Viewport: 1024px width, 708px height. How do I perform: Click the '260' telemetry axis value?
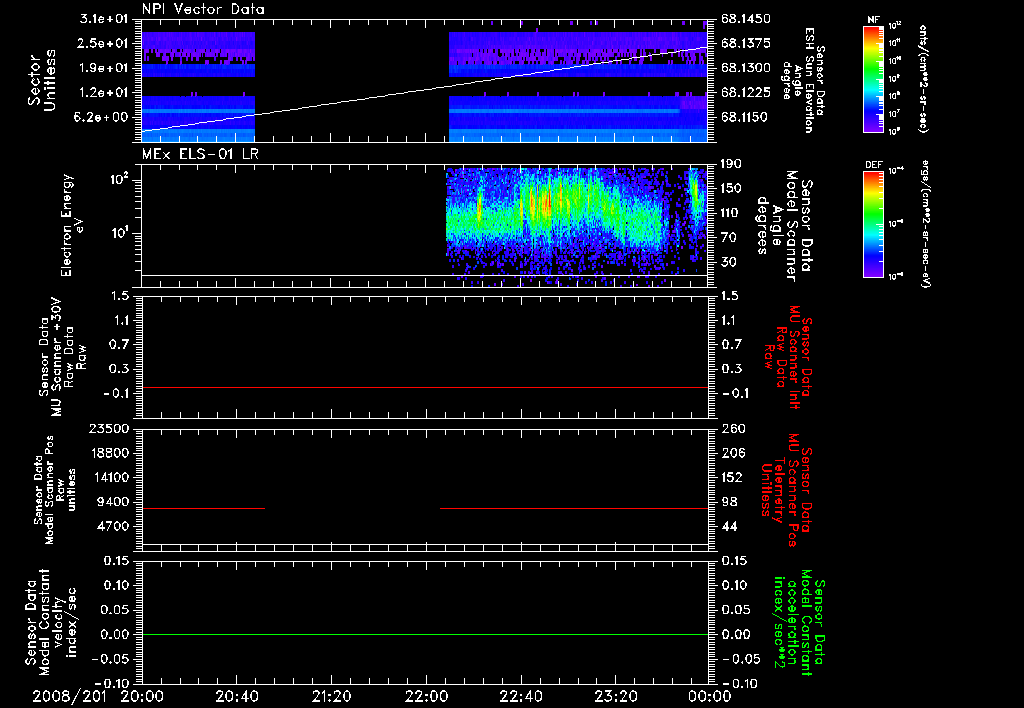click(732, 428)
